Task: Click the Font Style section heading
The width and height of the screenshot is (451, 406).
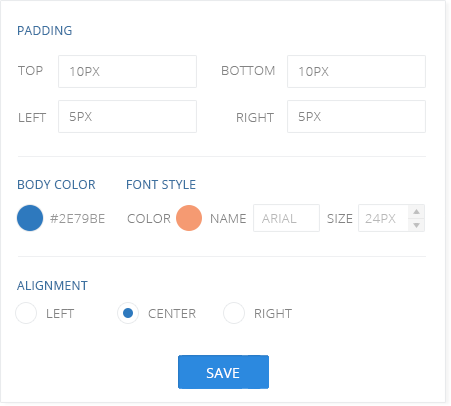Action: point(161,185)
